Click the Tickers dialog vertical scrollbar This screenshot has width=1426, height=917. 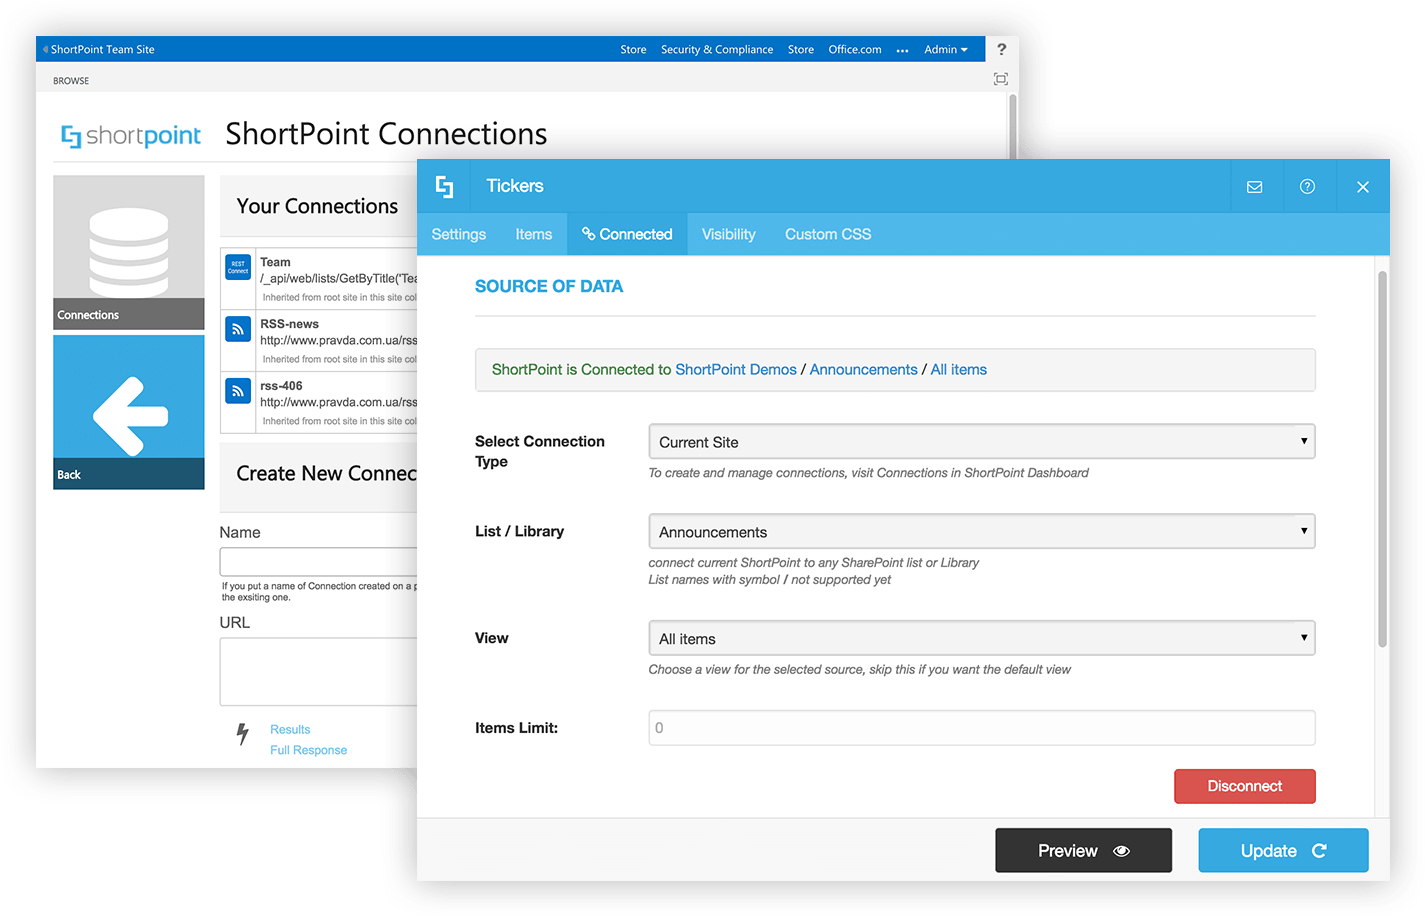point(1383,459)
